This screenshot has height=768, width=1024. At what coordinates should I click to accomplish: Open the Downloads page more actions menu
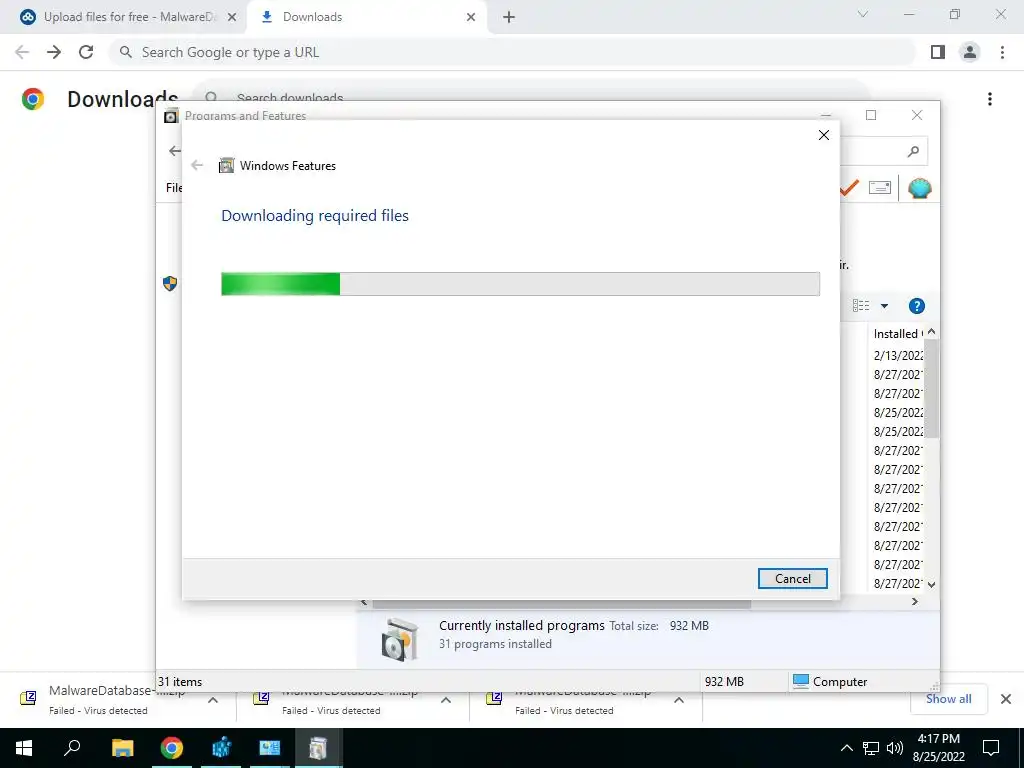pos(989,99)
